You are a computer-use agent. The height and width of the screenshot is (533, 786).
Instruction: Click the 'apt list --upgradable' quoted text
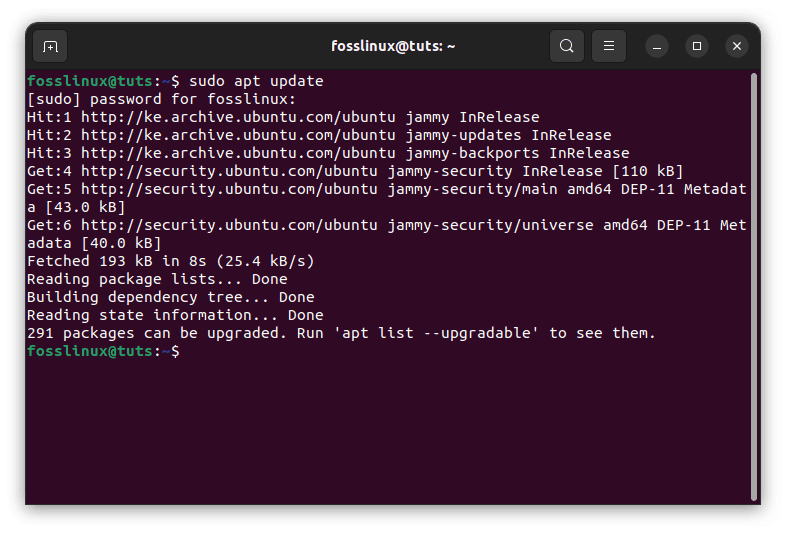[x=436, y=333]
